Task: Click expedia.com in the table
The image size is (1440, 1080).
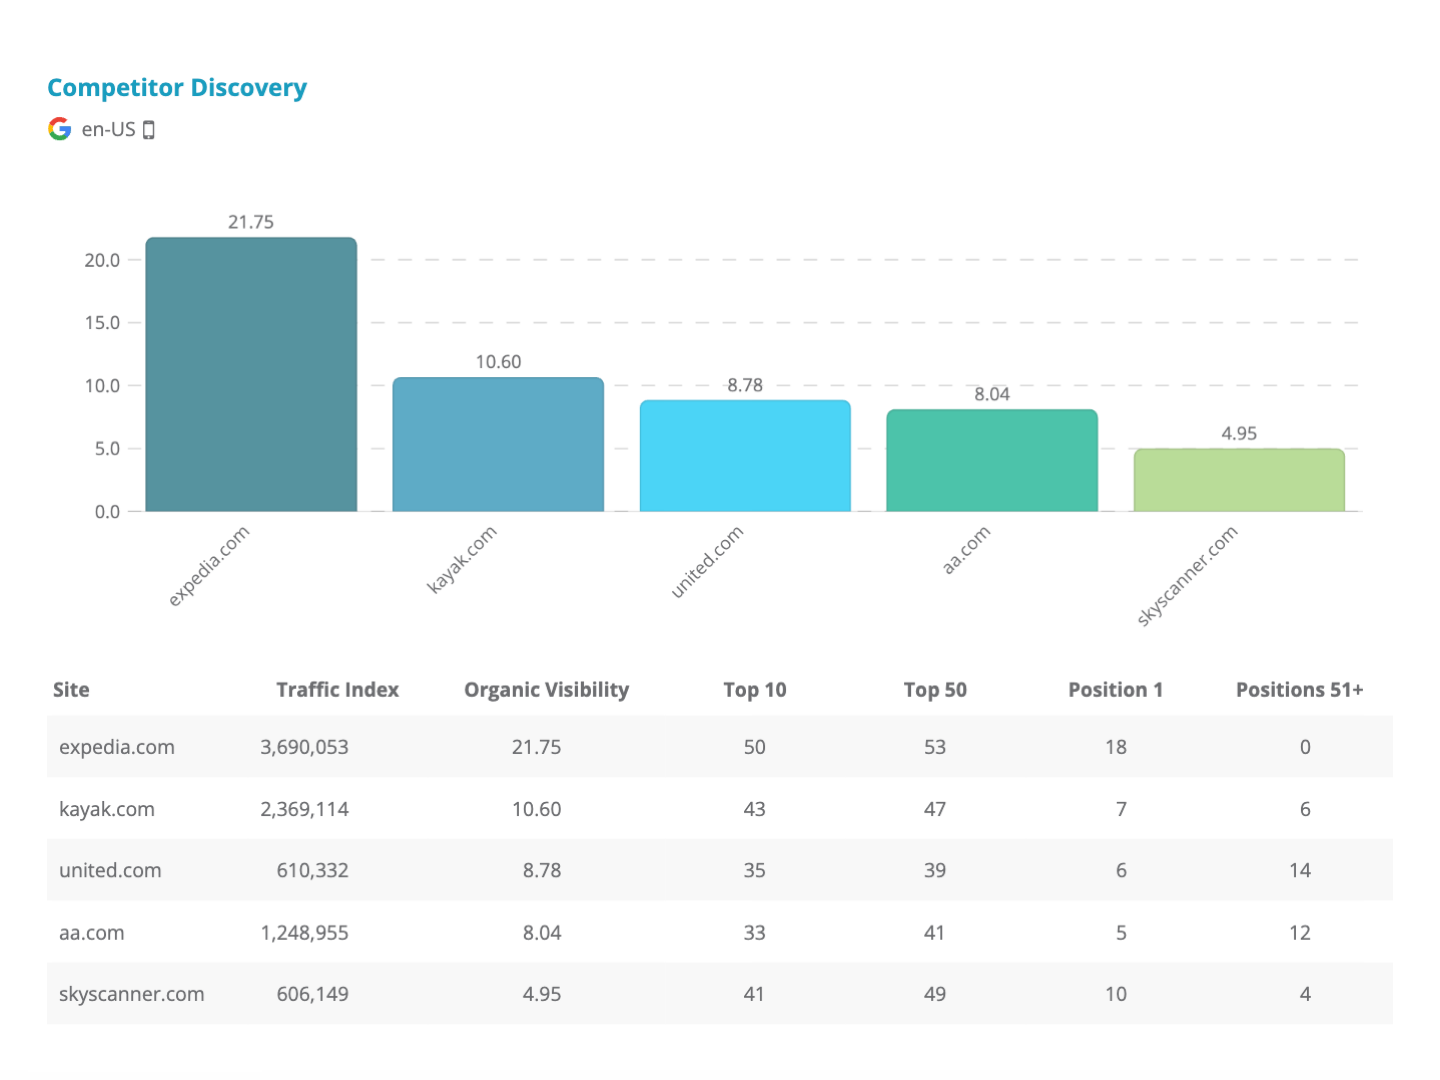Action: click(117, 747)
